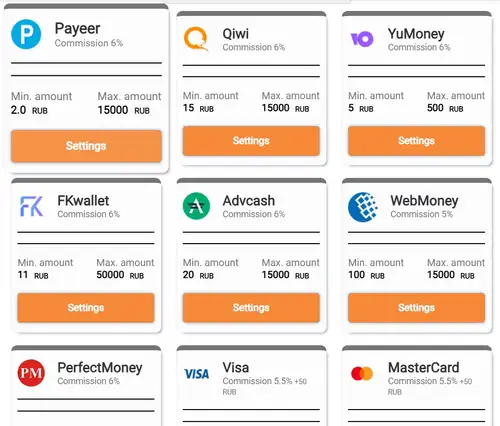500x426 pixels.
Task: Select the PerfectMoney card title
Action: point(100,368)
